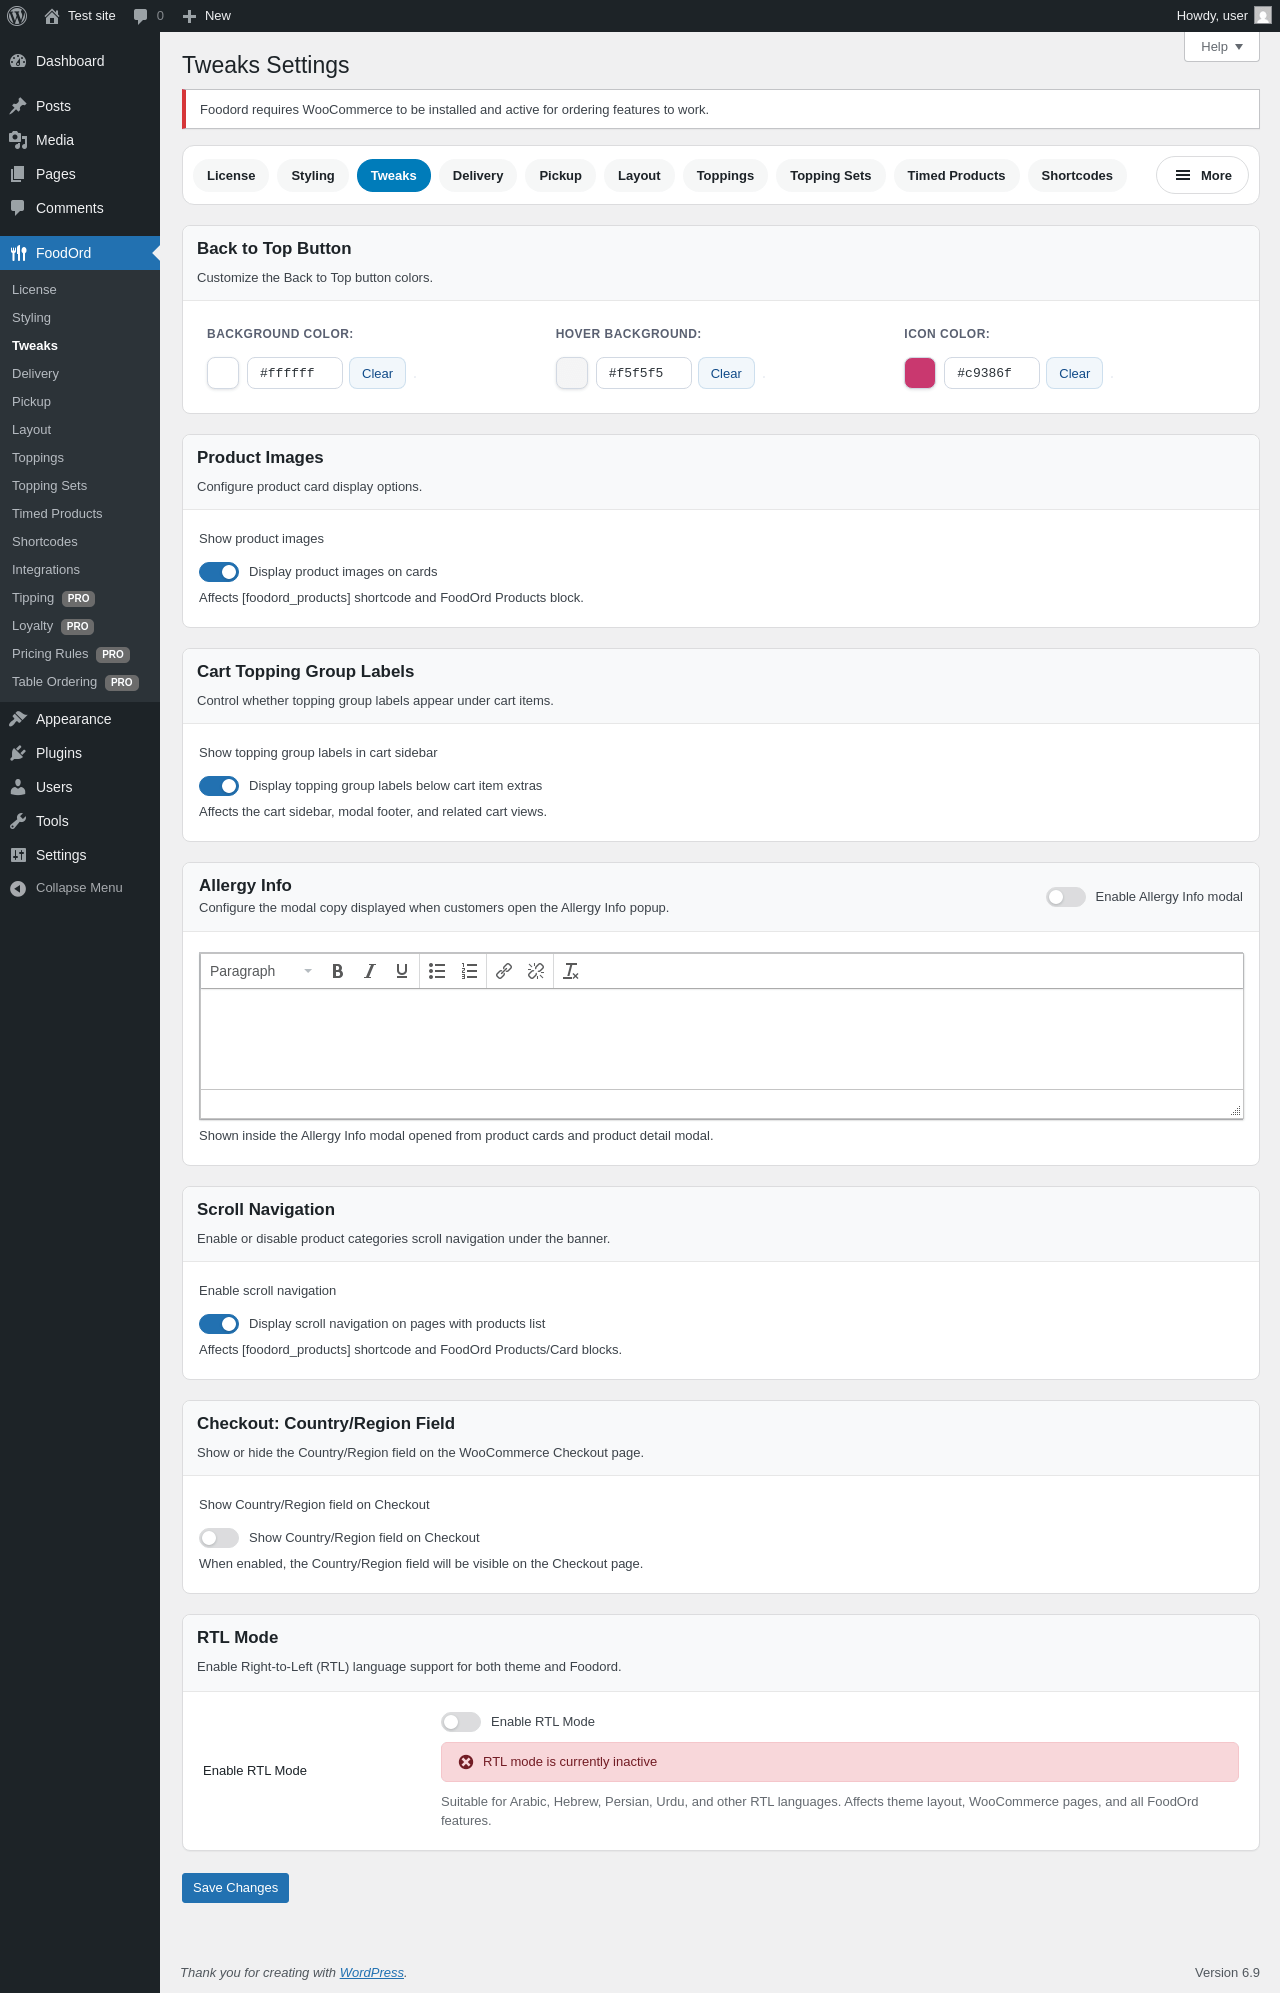
Task: Expand the More settings tabs menu
Action: (1202, 176)
